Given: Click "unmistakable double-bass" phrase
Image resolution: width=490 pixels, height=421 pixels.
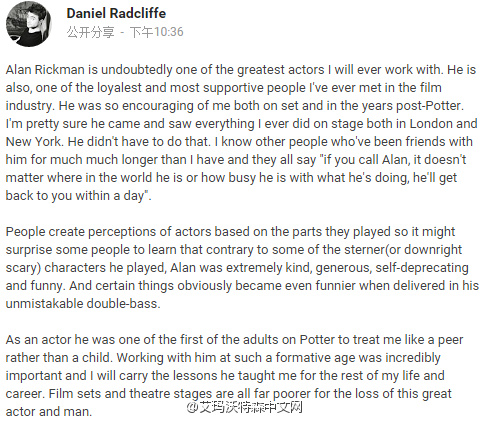Looking at the screenshot, I should coord(82,304).
